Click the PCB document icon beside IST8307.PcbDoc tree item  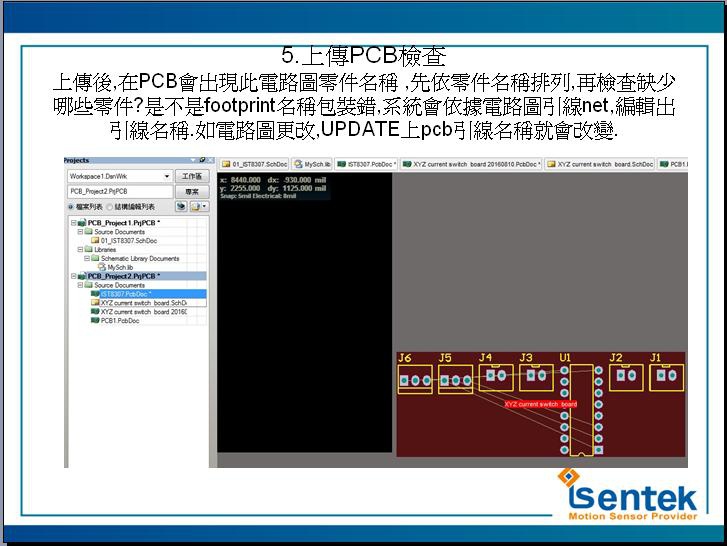95,294
